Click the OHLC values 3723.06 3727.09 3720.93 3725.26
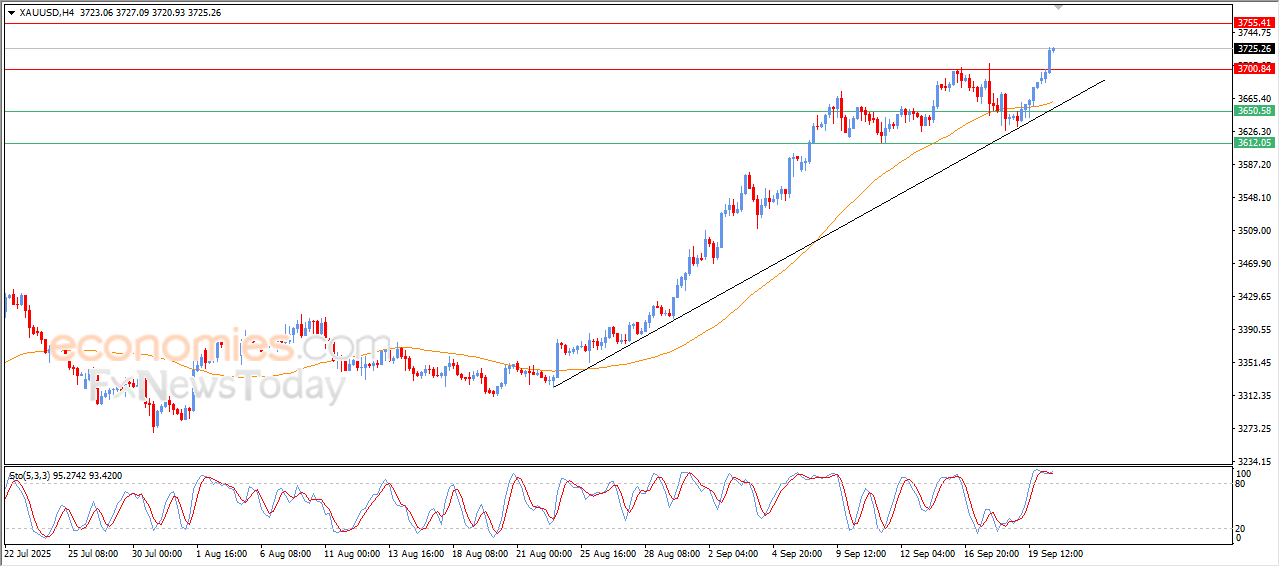This screenshot has height=567, width=1280. pyautogui.click(x=150, y=13)
